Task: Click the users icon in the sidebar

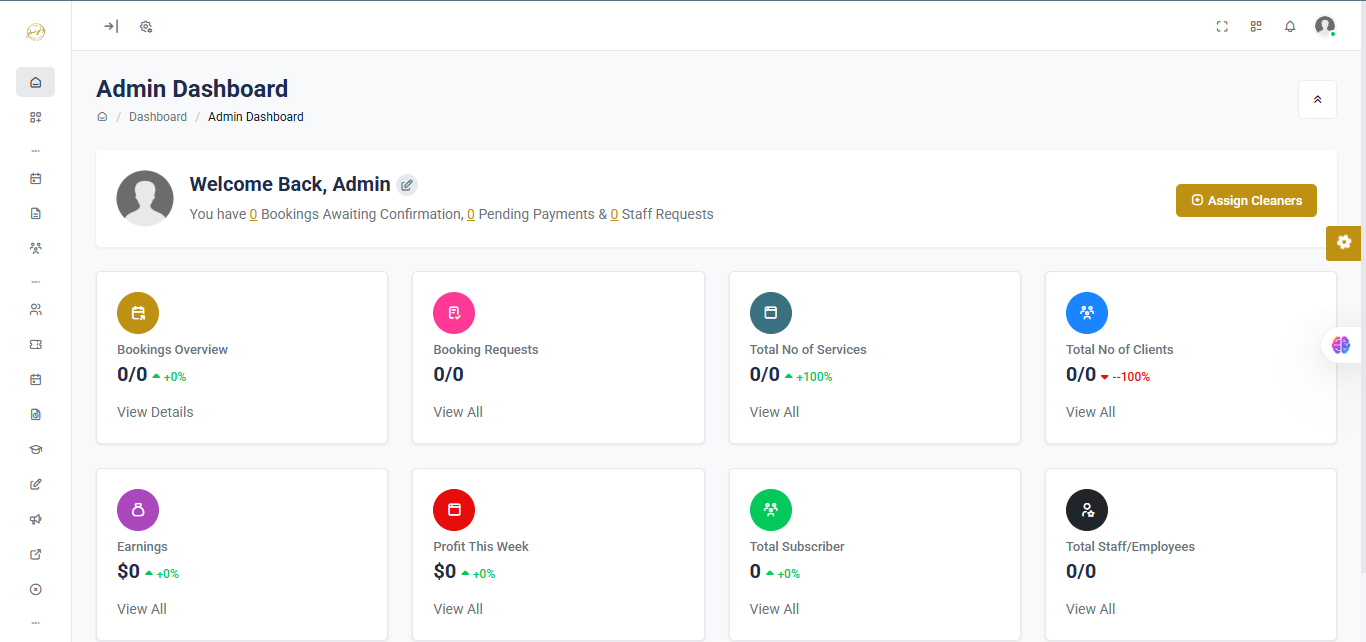Action: pos(36,310)
